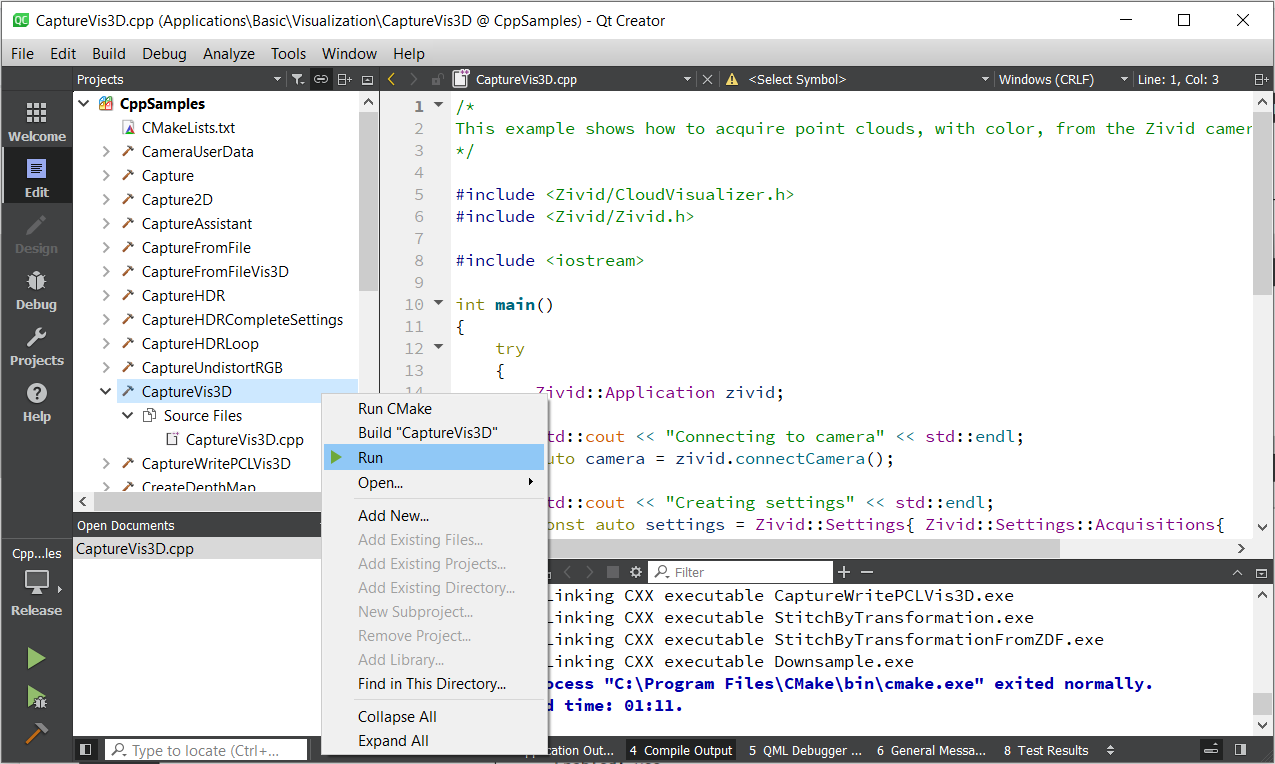1275x764 pixels.
Task: Switch to the Test Results output pane
Action: click(x=1046, y=750)
